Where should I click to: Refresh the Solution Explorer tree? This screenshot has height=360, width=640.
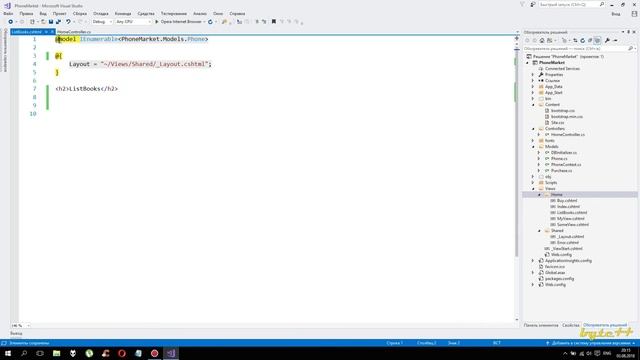(582, 40)
